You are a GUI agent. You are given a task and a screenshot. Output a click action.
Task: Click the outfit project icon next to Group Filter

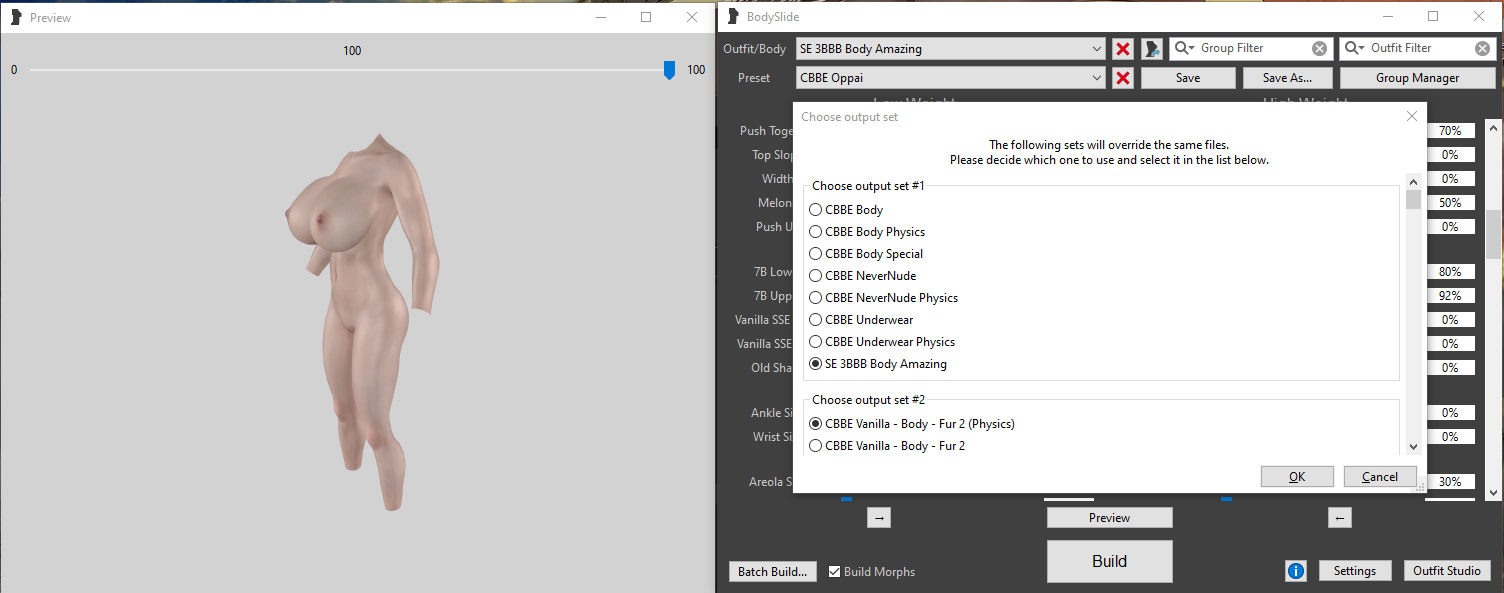(1152, 48)
